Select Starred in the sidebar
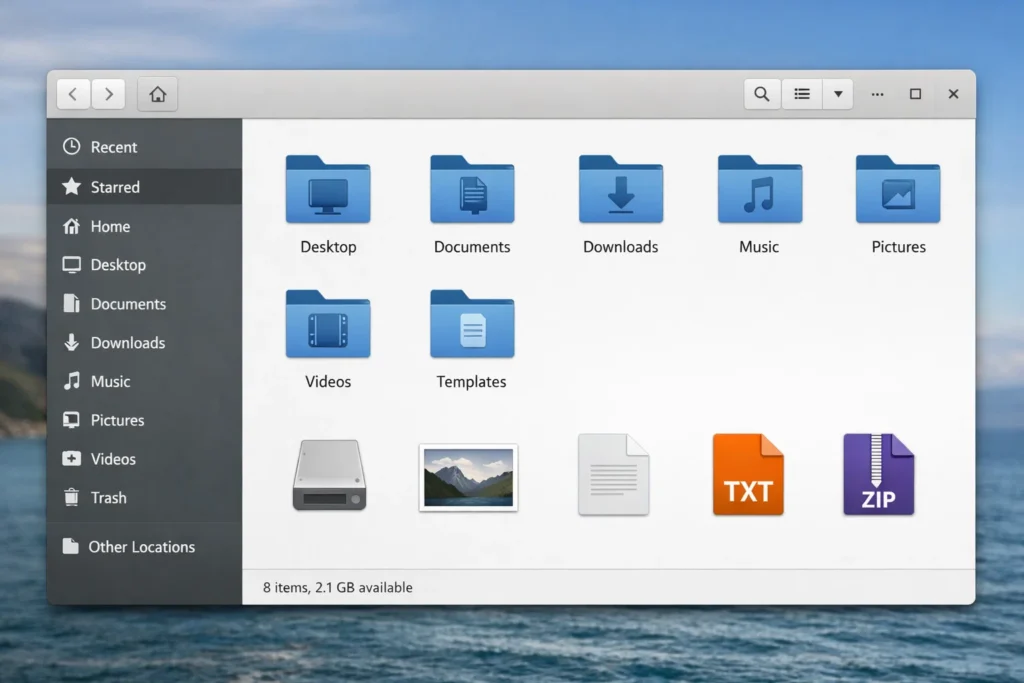Viewport: 1024px width, 683px height. (x=114, y=187)
